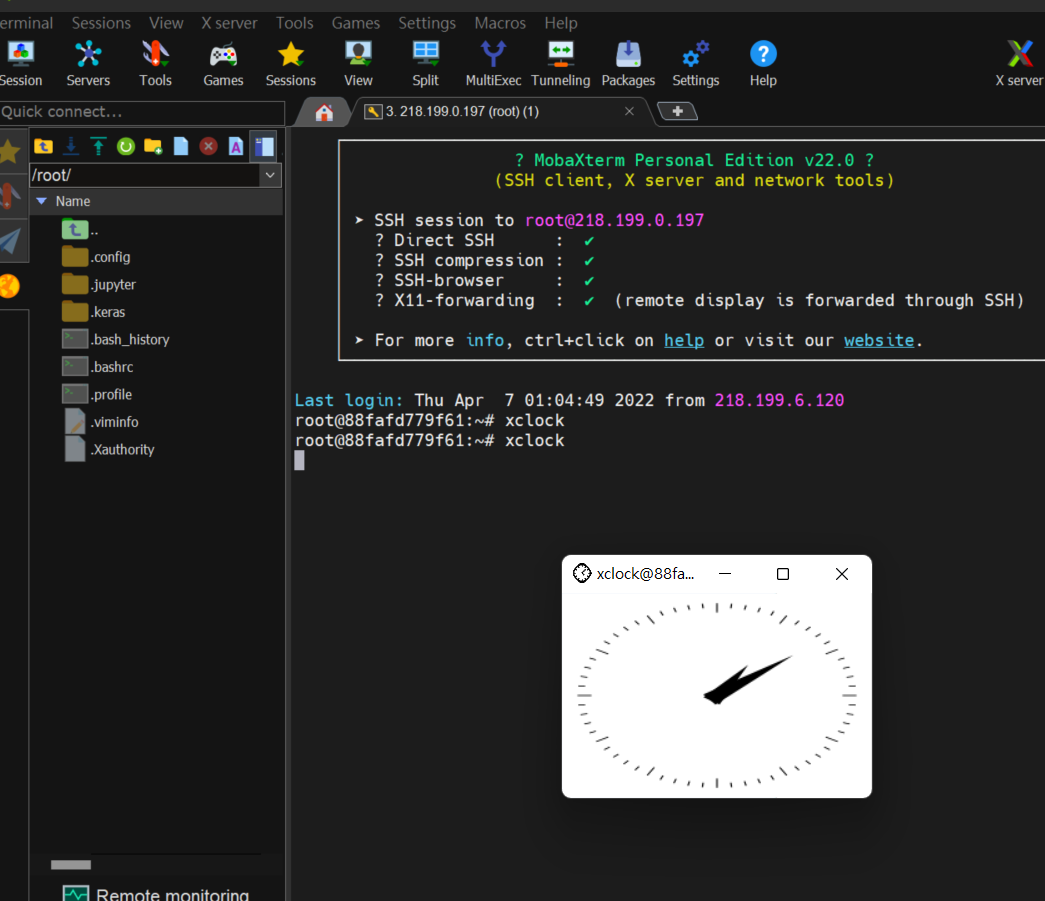Click the home tab icon
Image resolution: width=1045 pixels, height=901 pixels.
click(x=324, y=112)
